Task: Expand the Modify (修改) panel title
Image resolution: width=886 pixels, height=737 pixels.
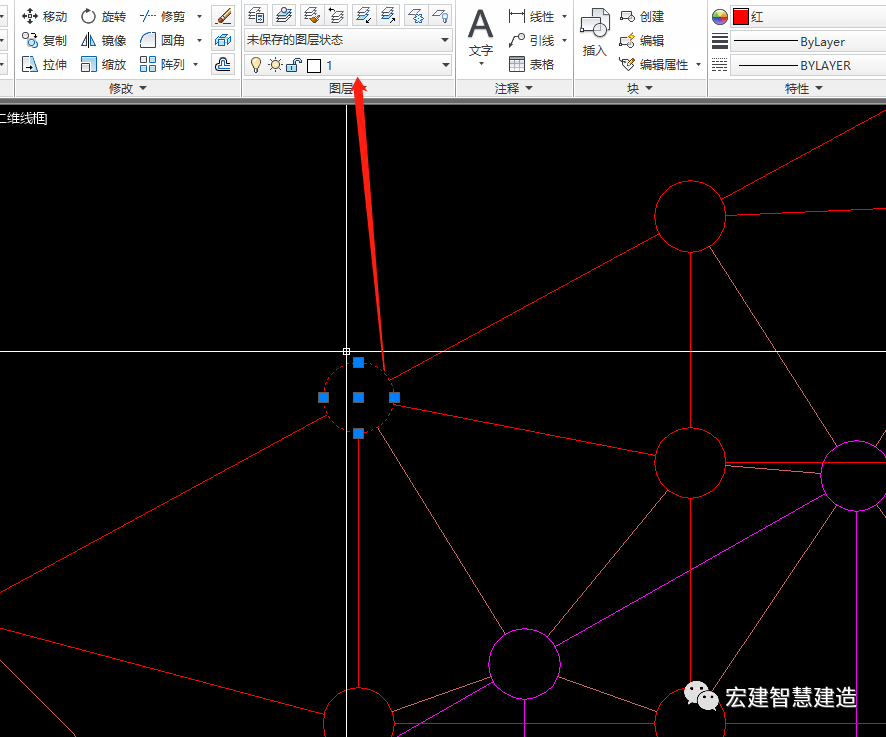Action: point(128,88)
